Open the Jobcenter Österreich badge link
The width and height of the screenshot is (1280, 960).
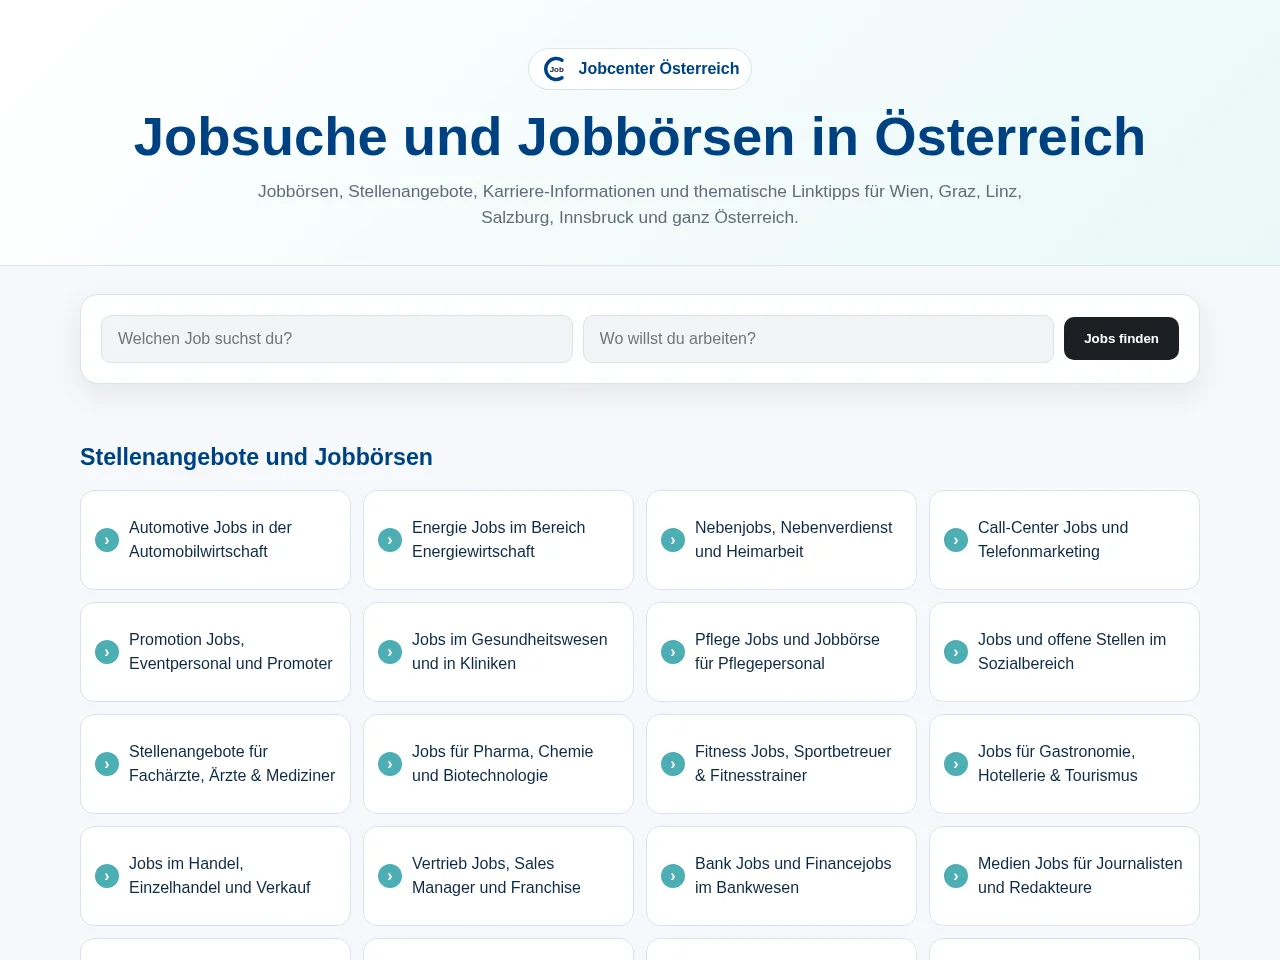[640, 69]
